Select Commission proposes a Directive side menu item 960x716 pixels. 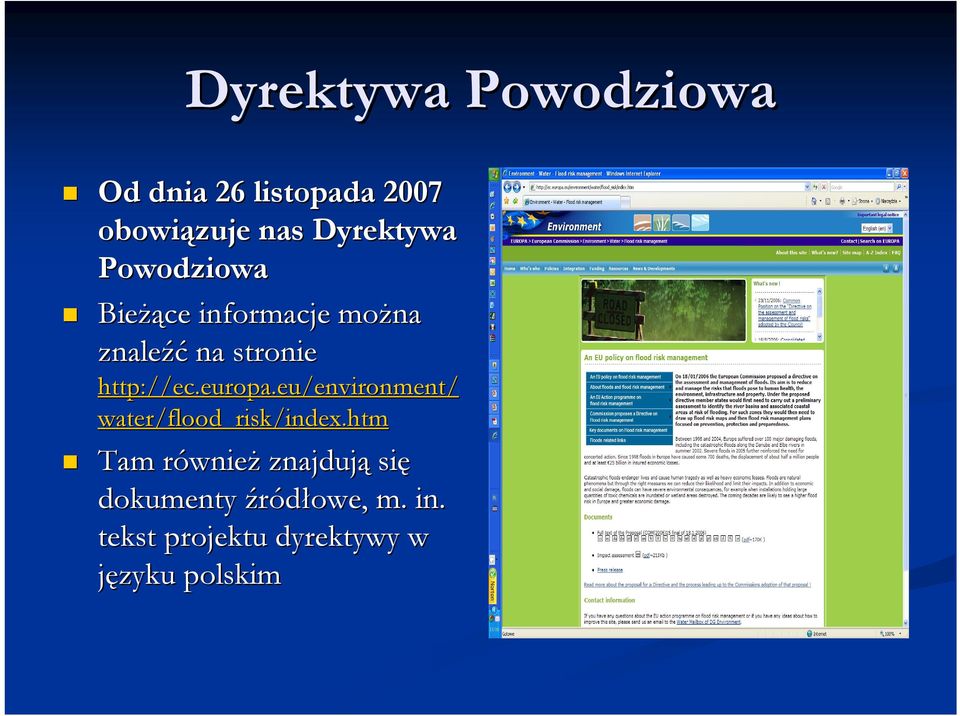(x=629, y=417)
